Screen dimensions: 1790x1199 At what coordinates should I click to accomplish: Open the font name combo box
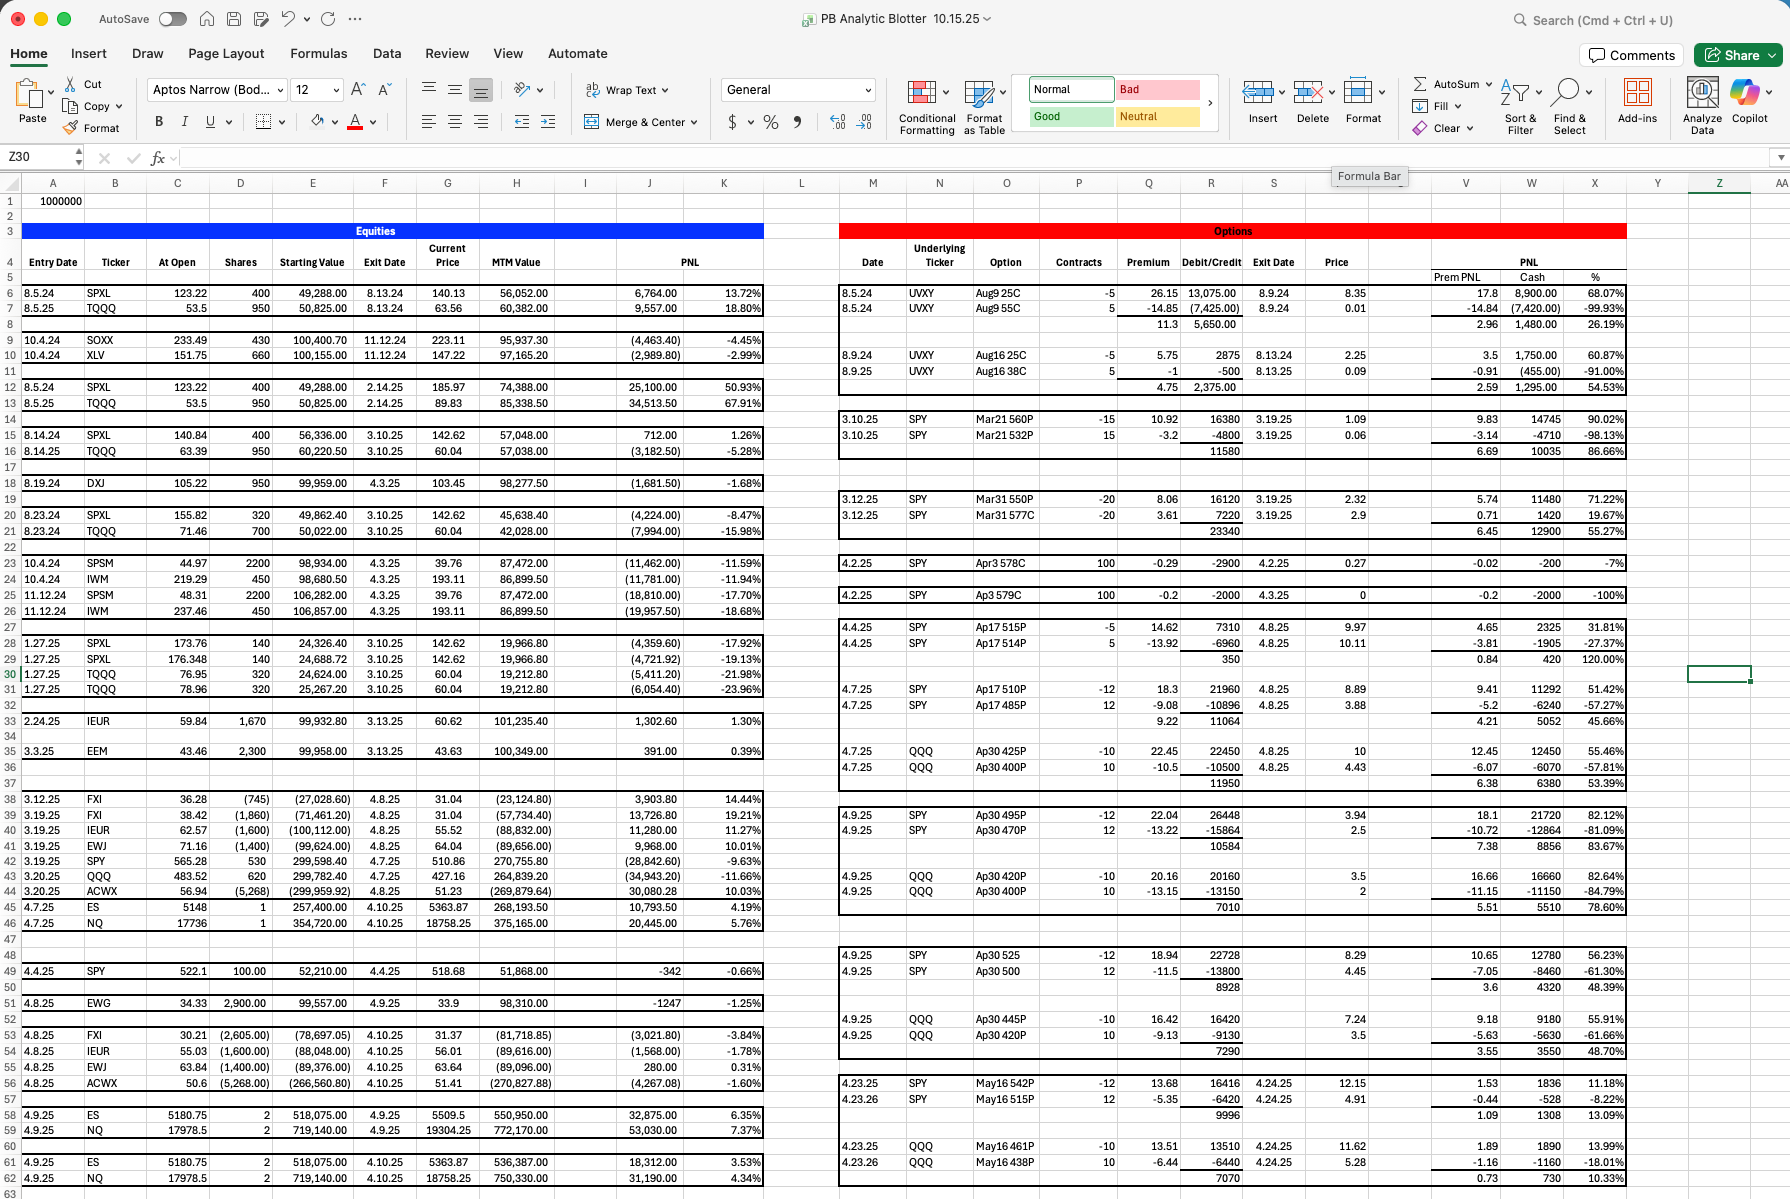217,90
